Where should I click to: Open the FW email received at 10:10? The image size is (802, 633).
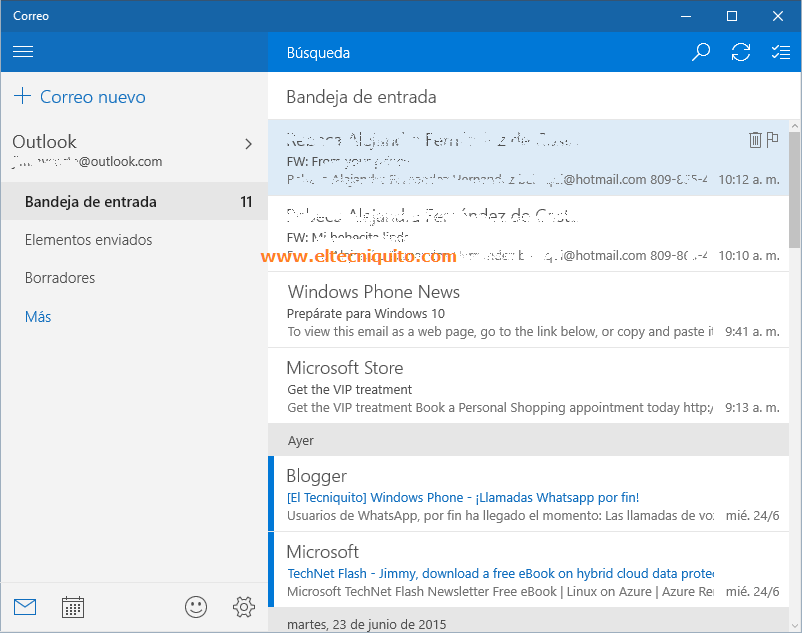coord(528,234)
